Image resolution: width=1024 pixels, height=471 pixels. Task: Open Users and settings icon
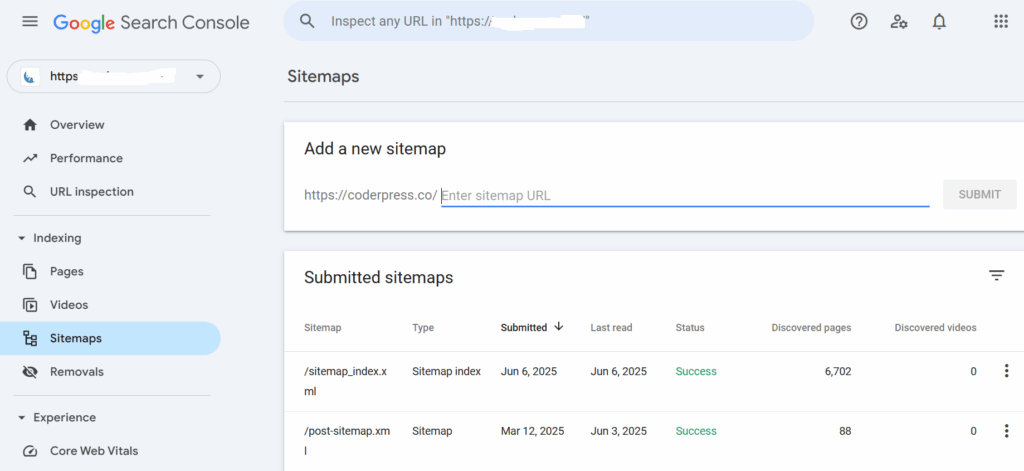(899, 22)
